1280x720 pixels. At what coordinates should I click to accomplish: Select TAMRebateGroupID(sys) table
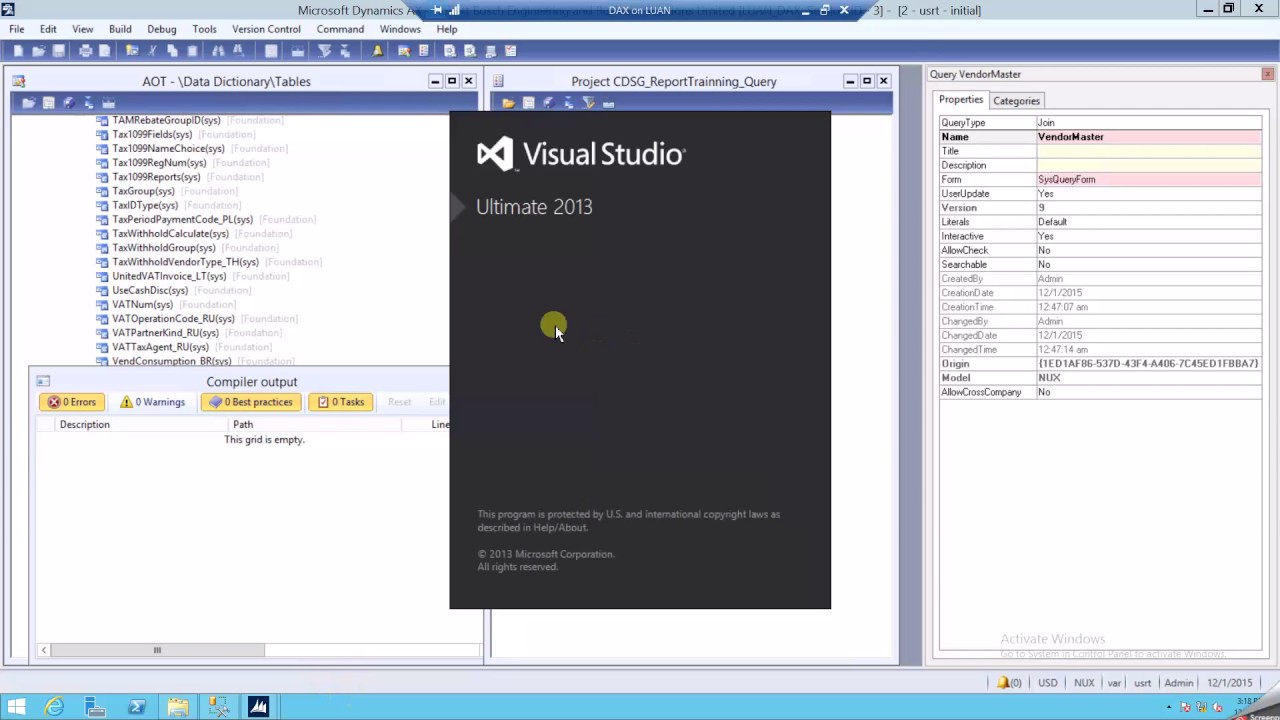click(166, 120)
